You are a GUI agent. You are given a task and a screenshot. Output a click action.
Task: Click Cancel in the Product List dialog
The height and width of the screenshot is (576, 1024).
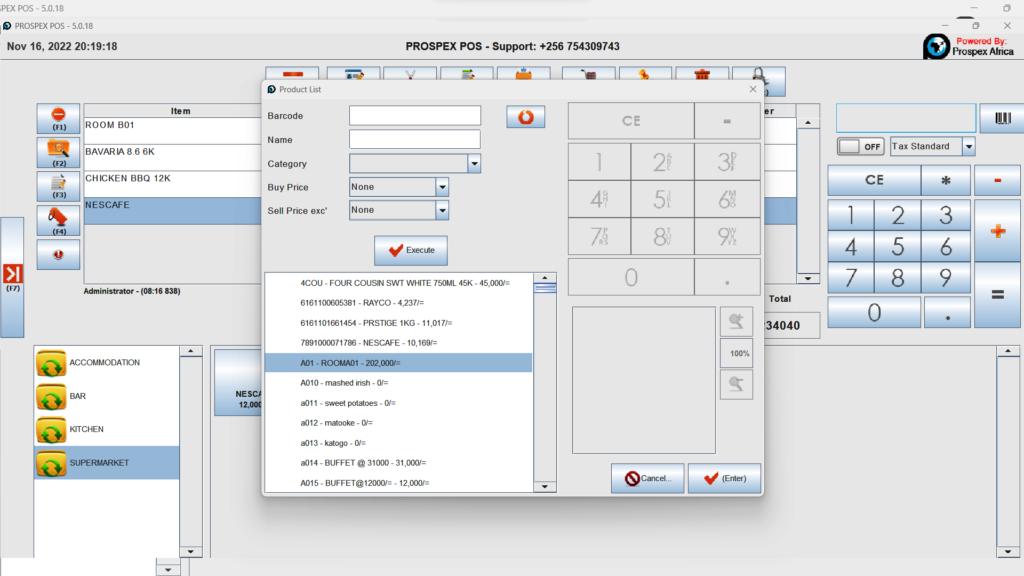tap(646, 478)
